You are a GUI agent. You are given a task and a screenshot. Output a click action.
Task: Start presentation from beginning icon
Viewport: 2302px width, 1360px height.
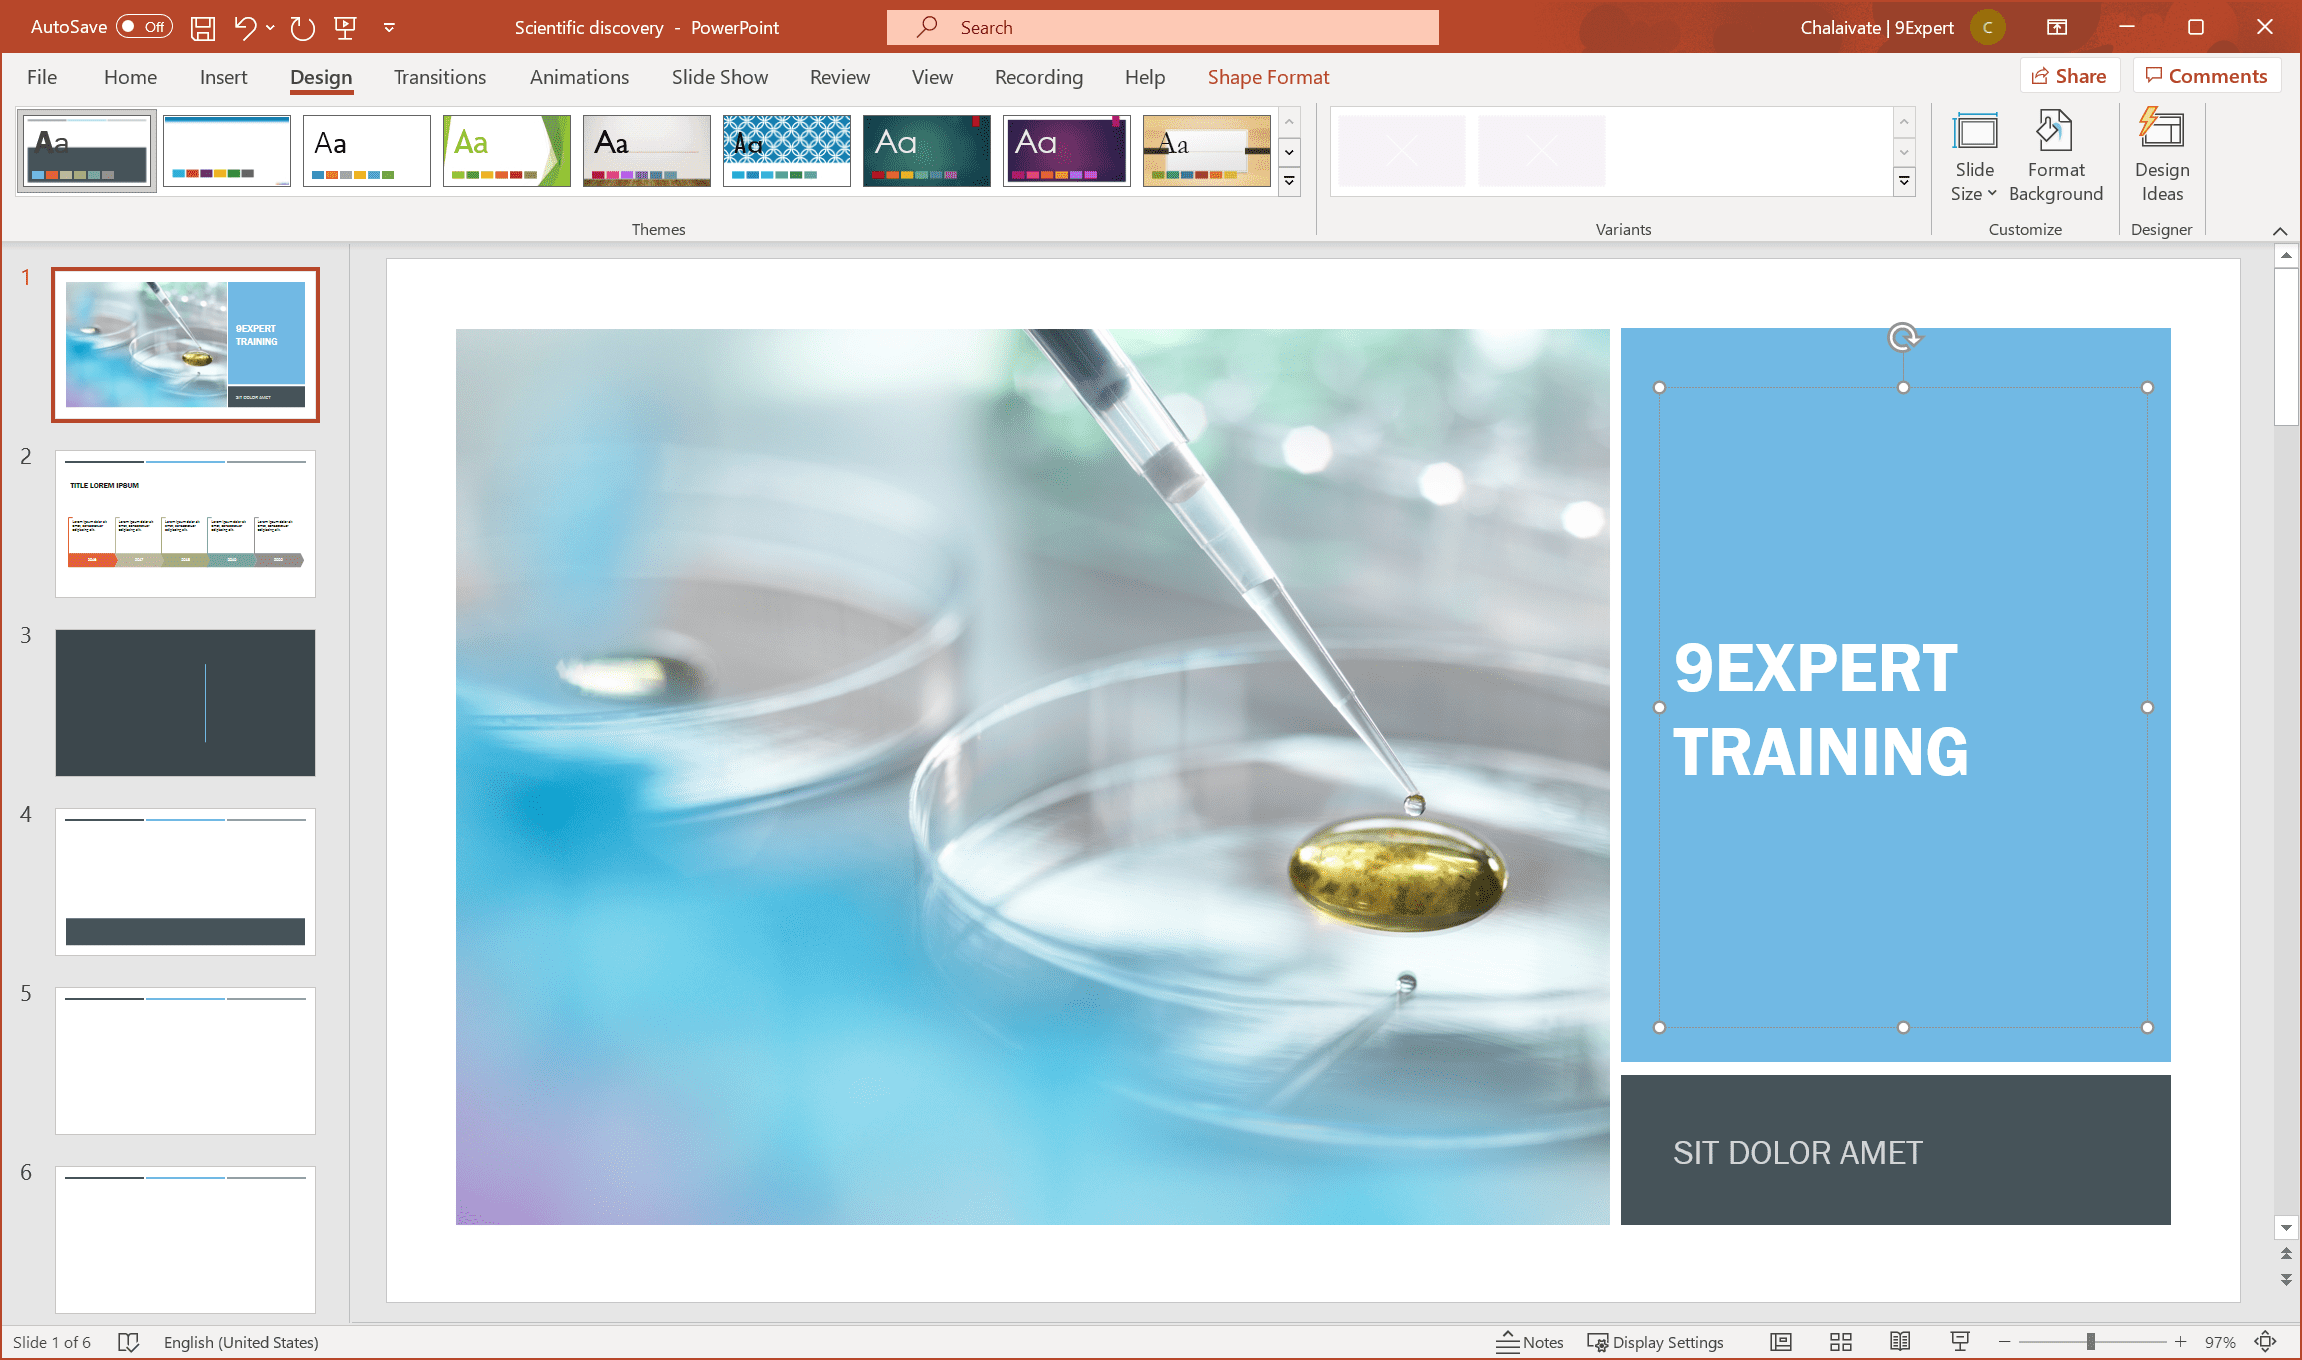346,27
